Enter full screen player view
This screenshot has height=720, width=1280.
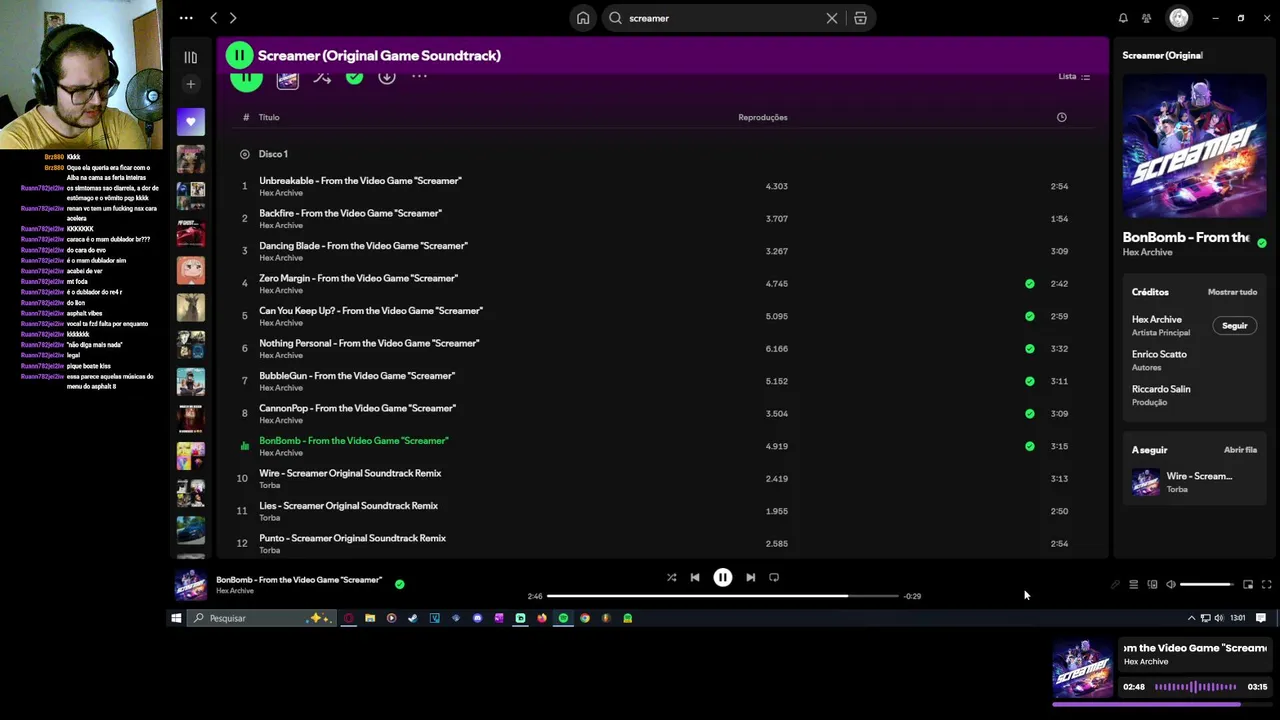coord(1266,584)
